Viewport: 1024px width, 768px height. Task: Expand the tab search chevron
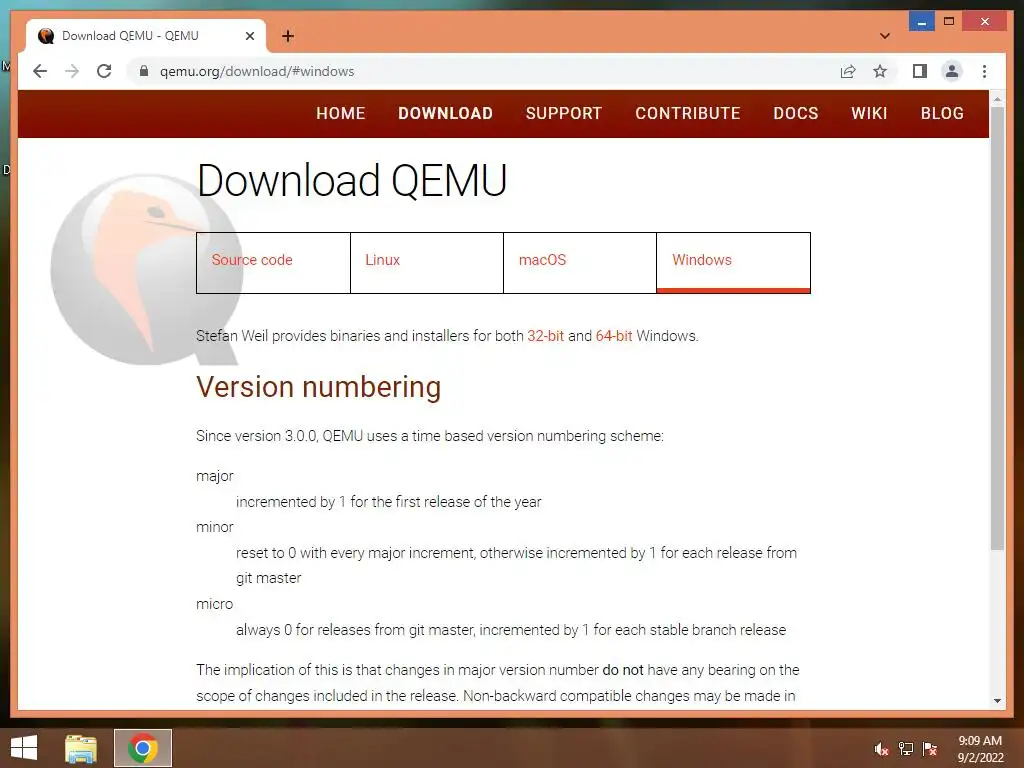885,36
